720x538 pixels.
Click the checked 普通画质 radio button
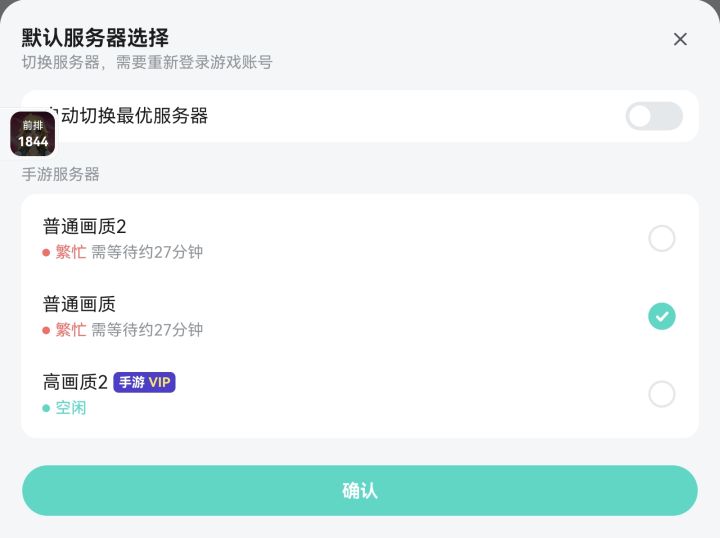pos(662,316)
